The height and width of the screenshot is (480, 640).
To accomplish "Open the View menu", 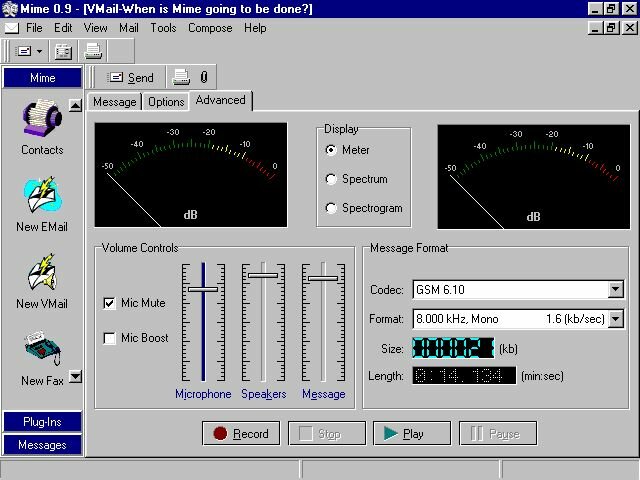I will (95, 28).
